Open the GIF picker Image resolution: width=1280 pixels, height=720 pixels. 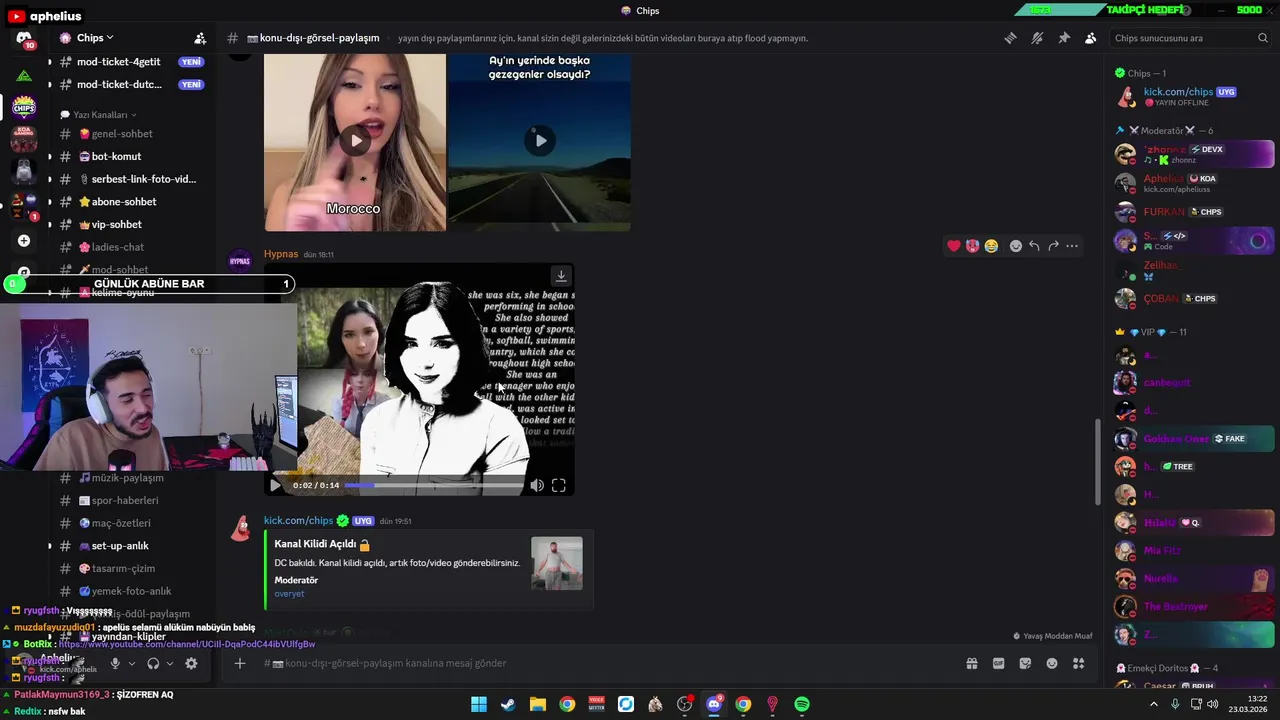998,663
